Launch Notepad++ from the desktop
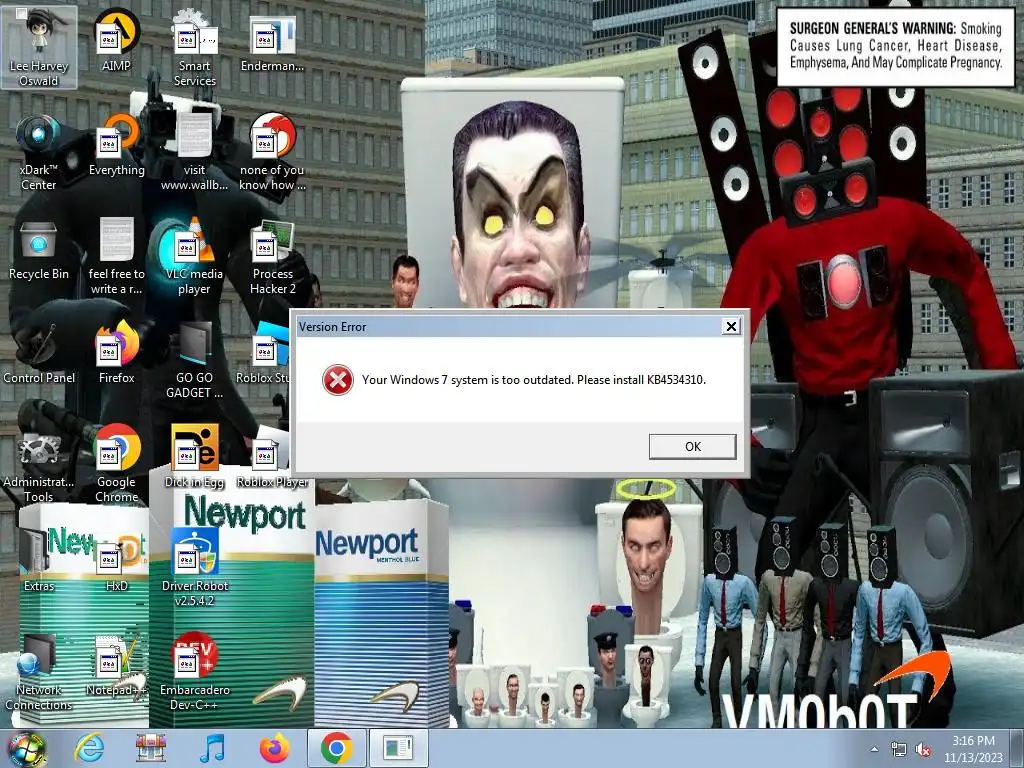The image size is (1024, 768). 116,666
